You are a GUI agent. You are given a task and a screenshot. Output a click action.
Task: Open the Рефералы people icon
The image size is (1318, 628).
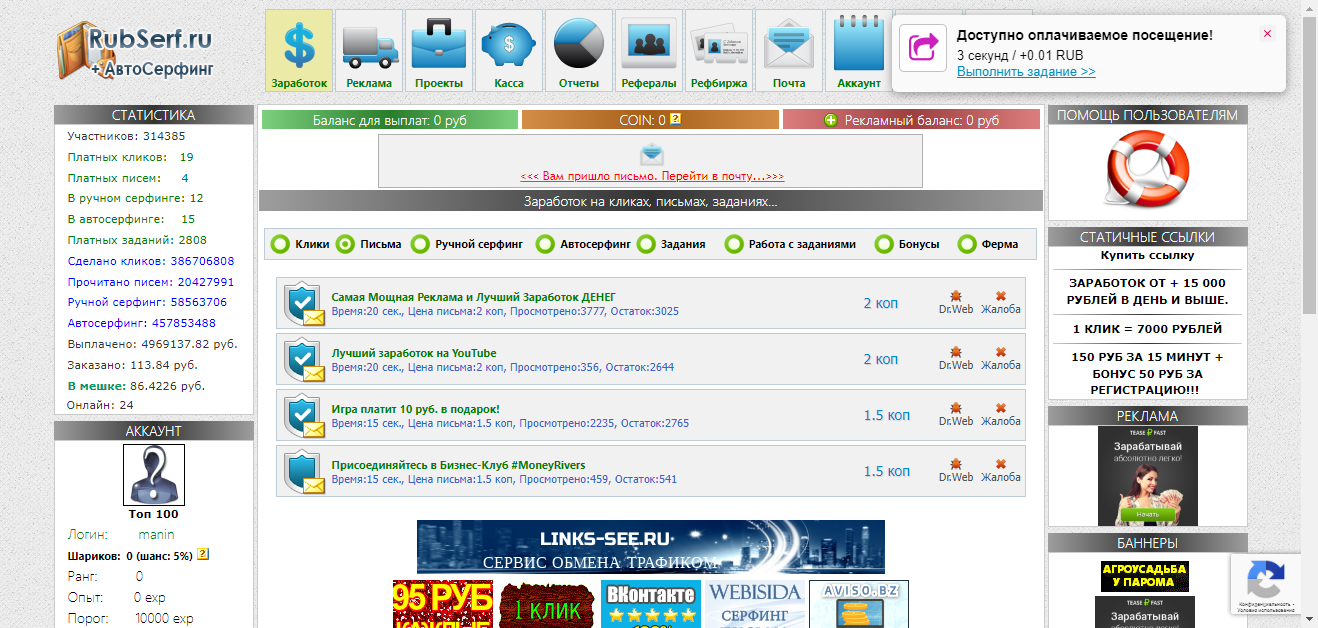tap(649, 51)
